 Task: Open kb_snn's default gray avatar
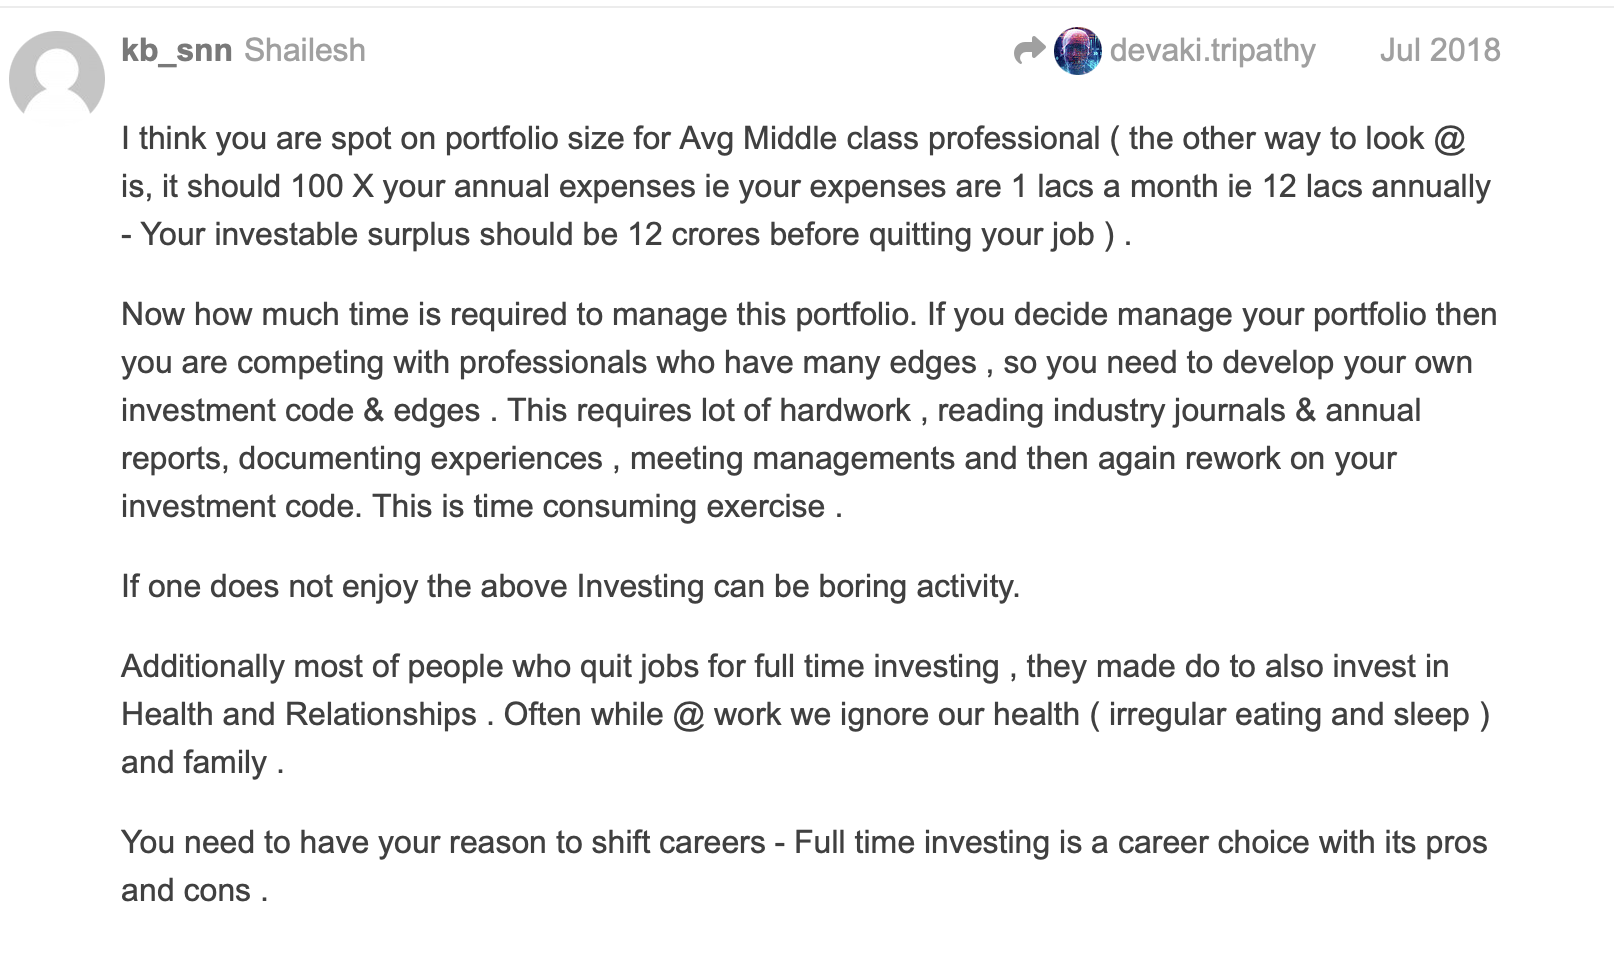click(x=57, y=78)
